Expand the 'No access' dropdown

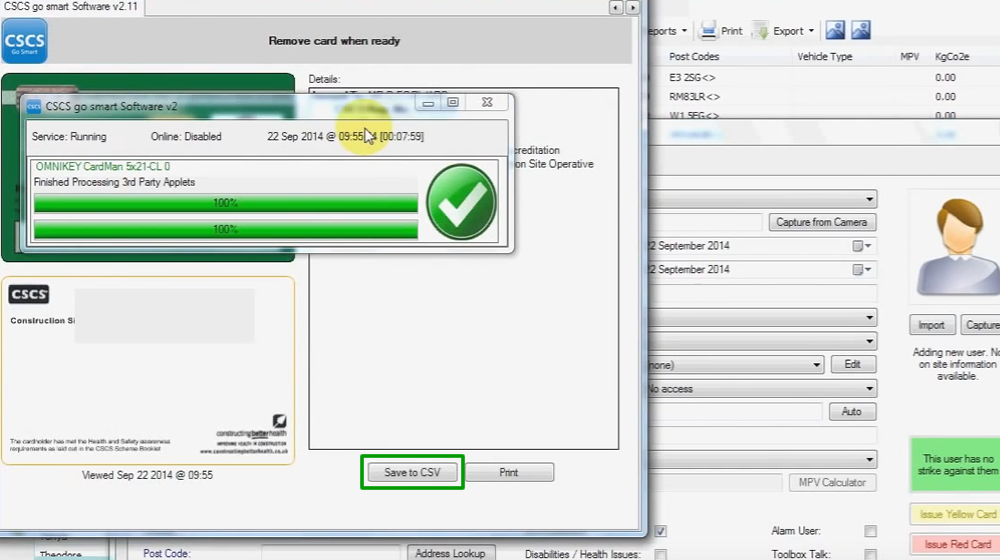[x=870, y=389]
